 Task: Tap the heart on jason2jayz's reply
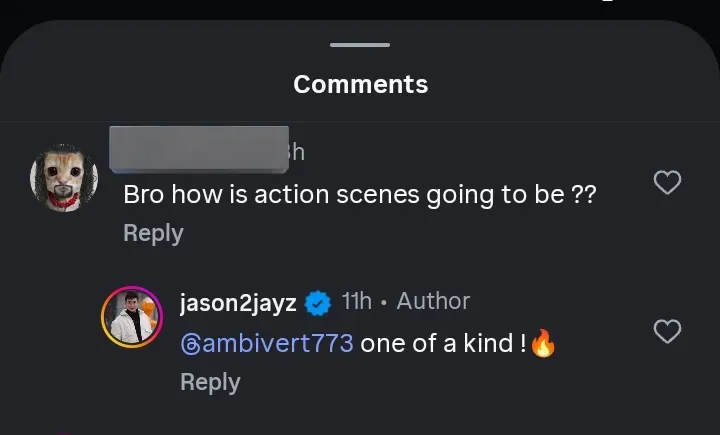(x=667, y=331)
